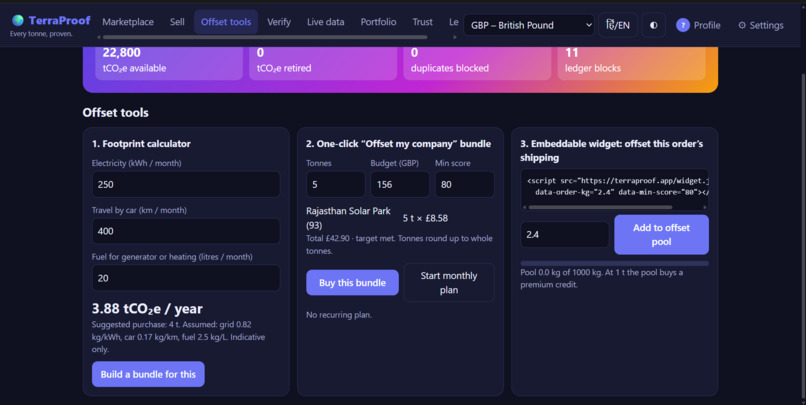806x405 pixels.
Task: Click the embed code horizontal scrollbar
Action: tap(600, 207)
